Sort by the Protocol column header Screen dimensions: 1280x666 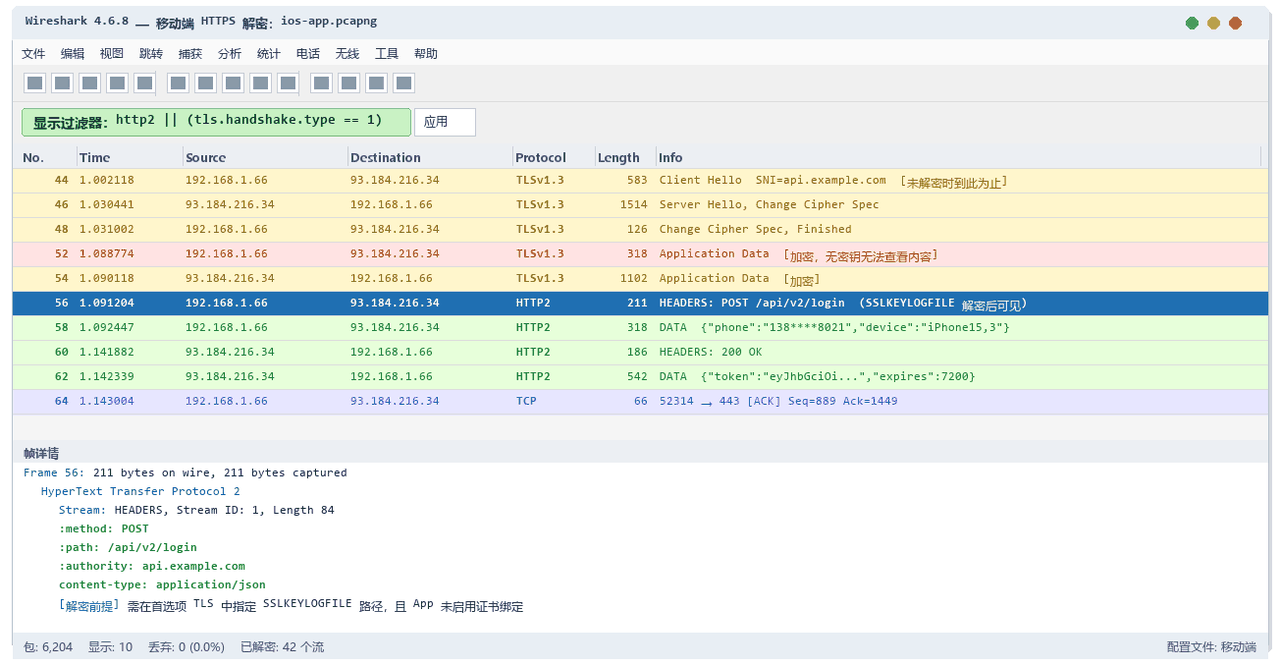541,157
